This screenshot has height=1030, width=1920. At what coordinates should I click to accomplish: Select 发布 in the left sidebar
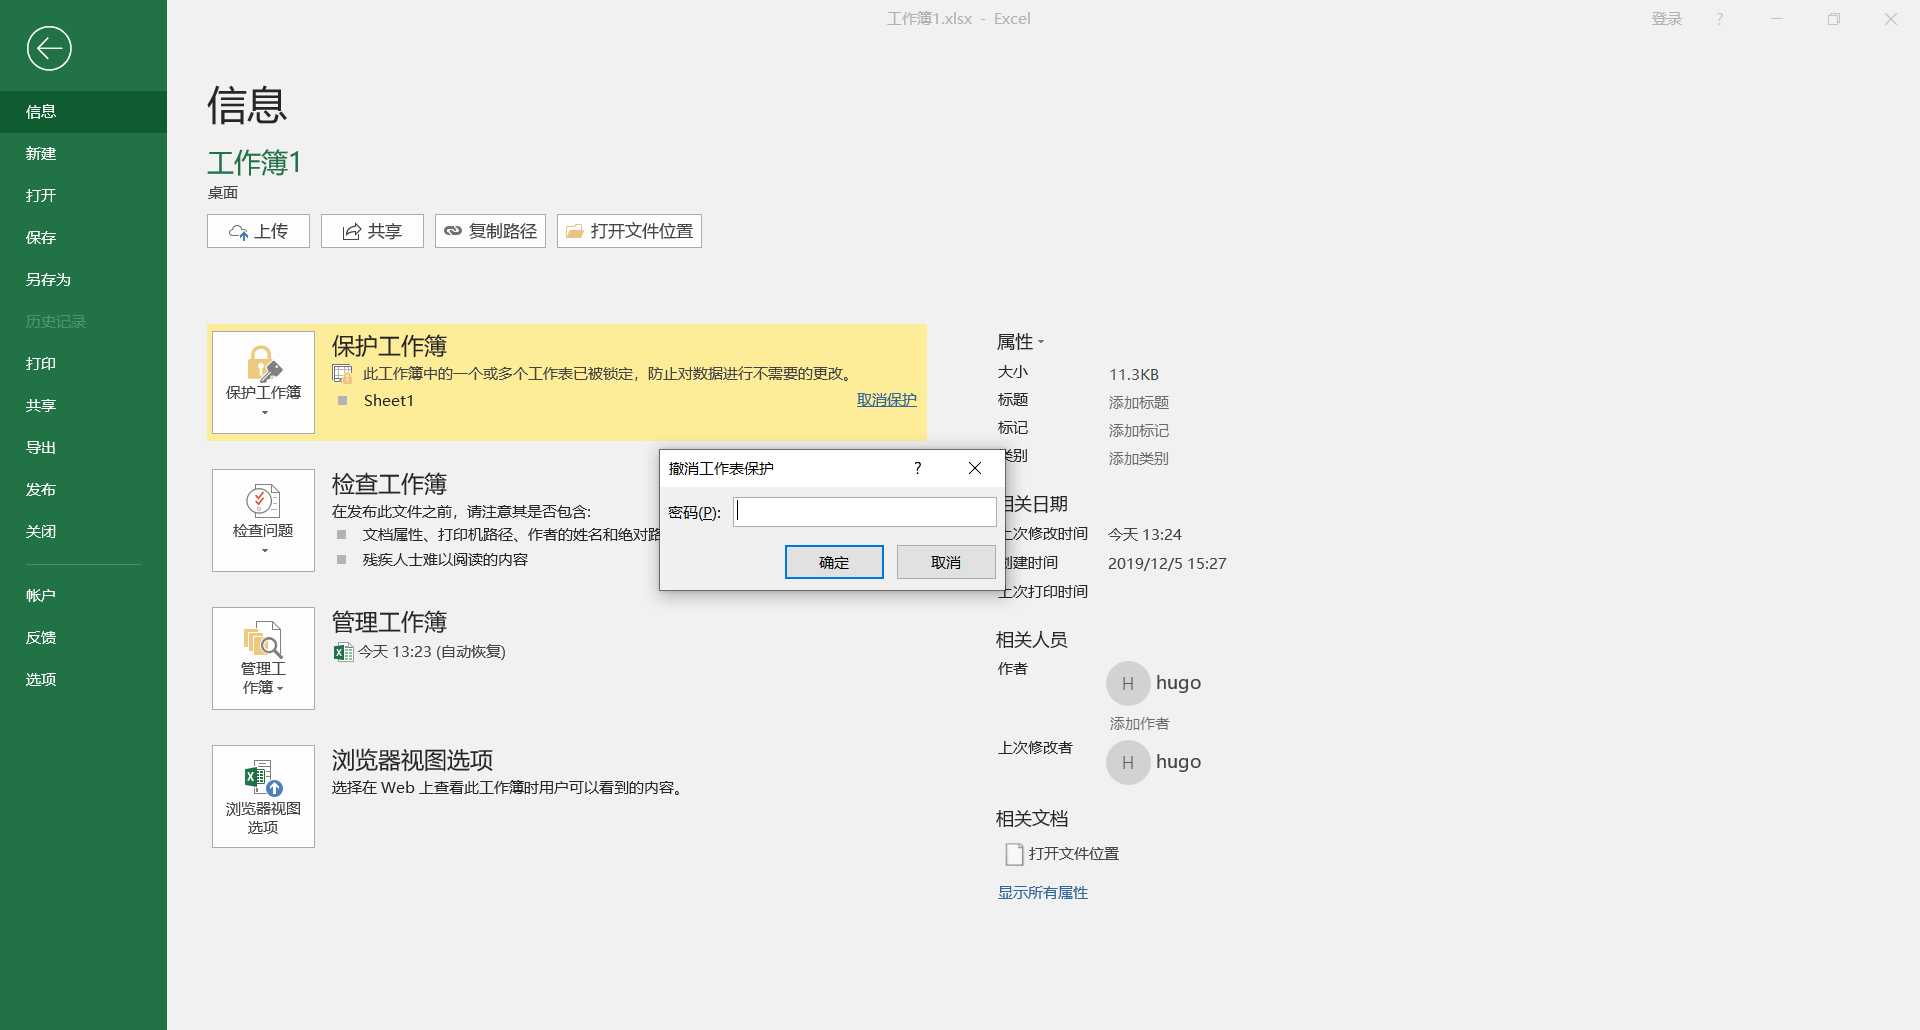83,490
